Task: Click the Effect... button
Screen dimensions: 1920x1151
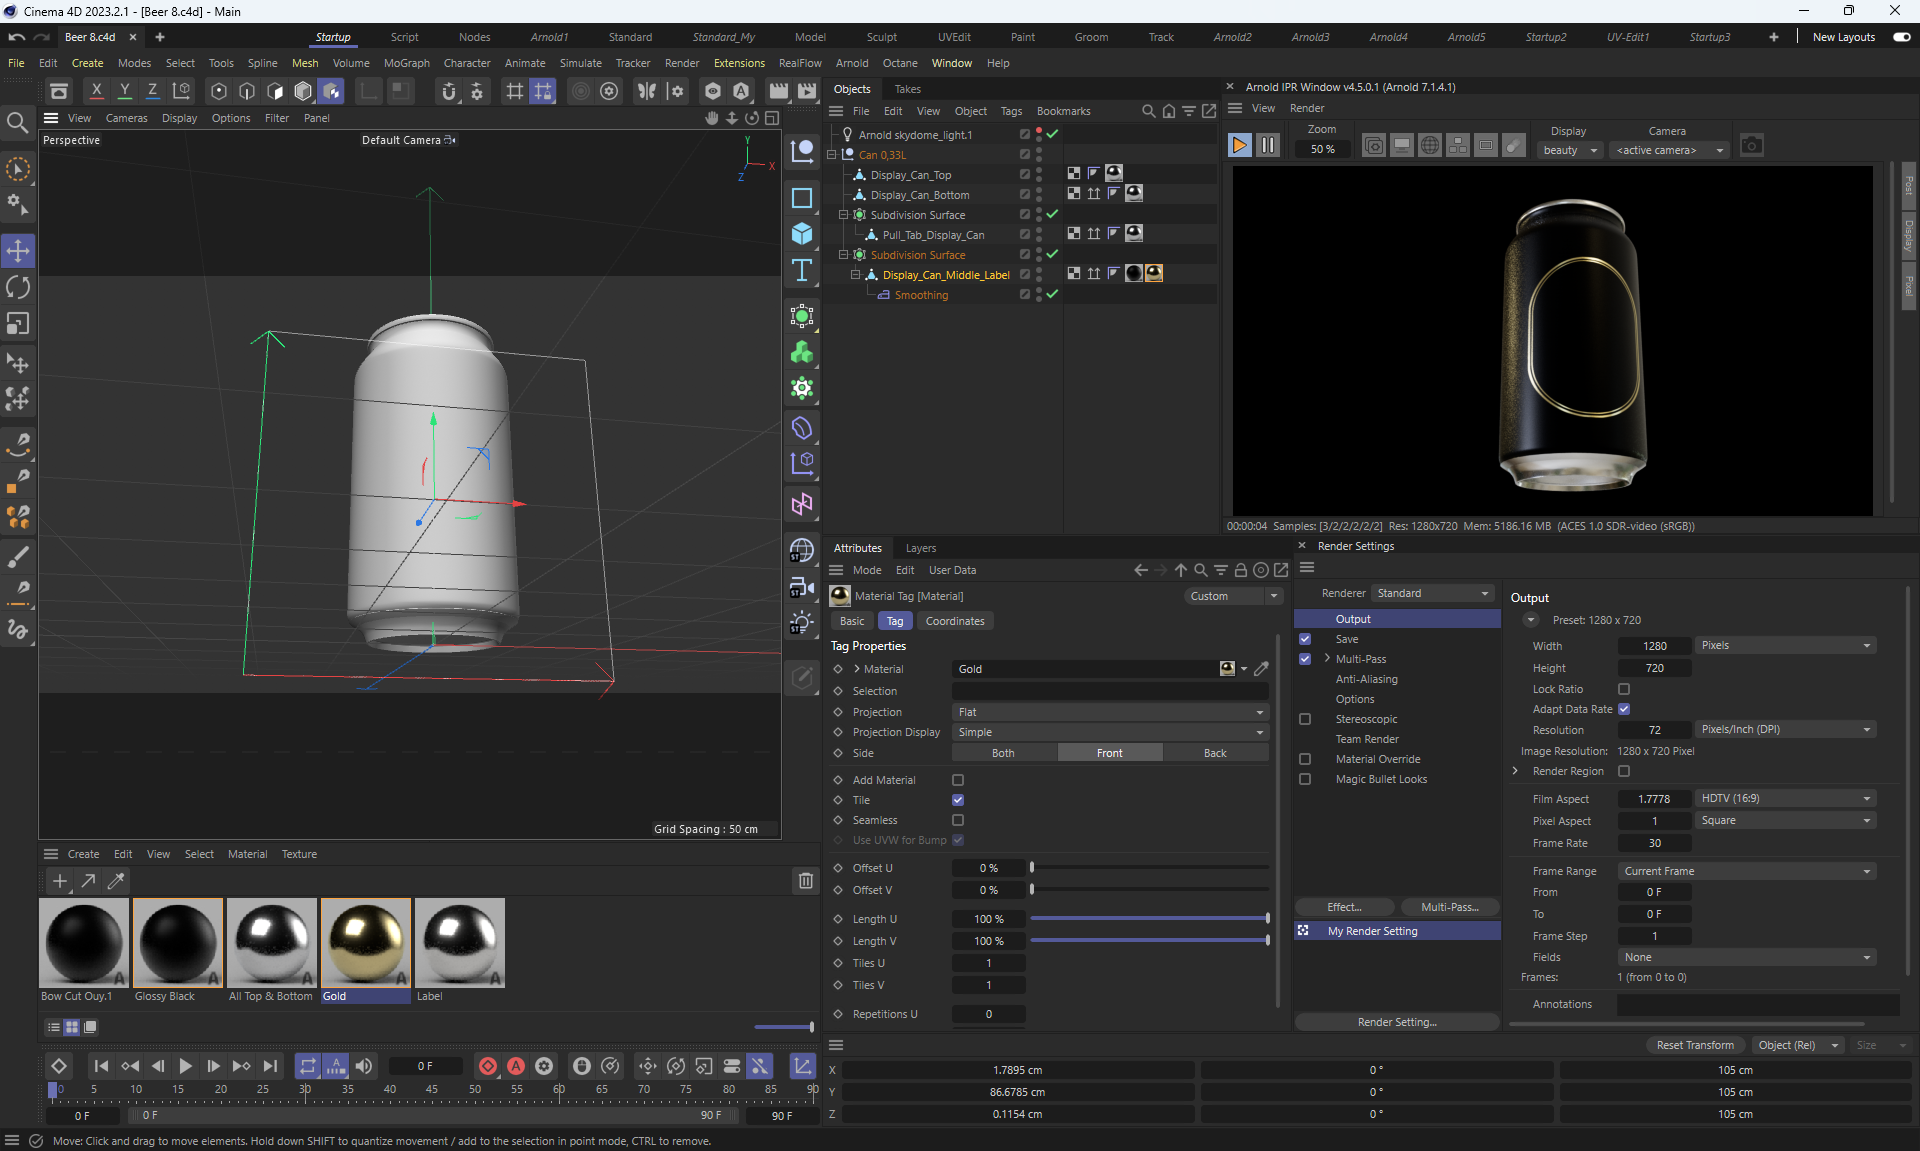Action: coord(1344,907)
